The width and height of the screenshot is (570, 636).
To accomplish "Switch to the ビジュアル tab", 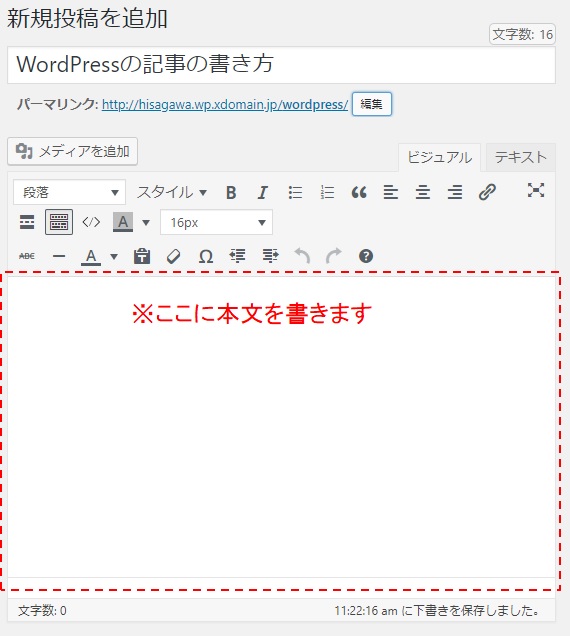I will point(439,157).
